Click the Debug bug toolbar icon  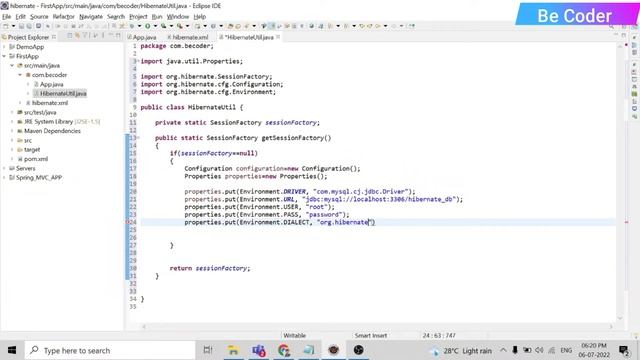(132, 26)
